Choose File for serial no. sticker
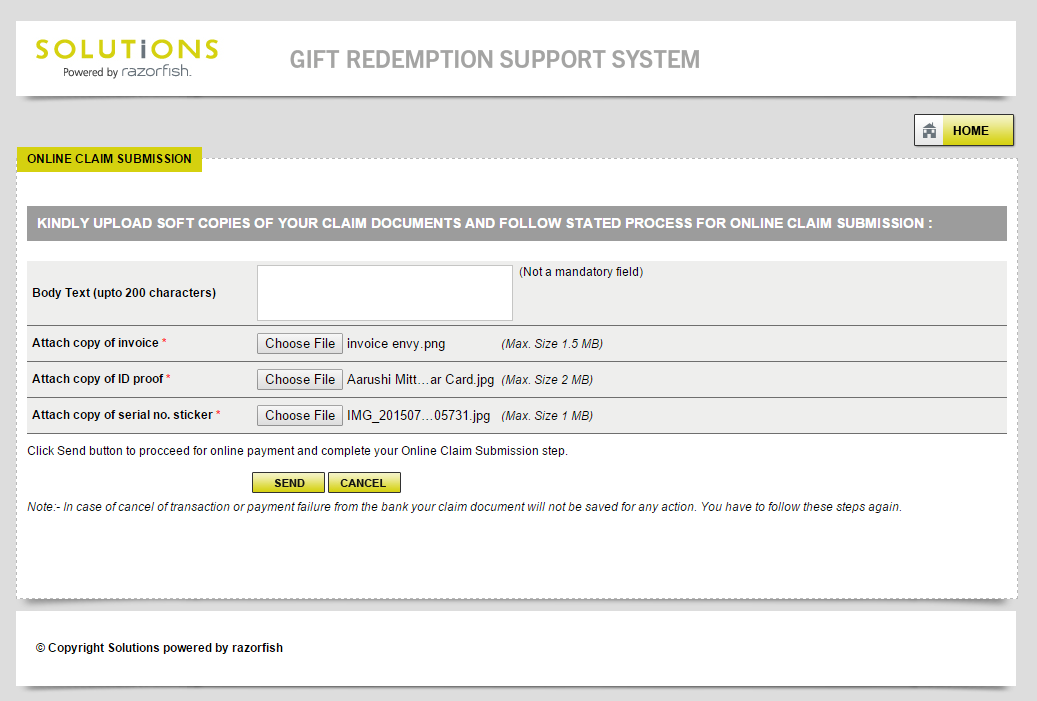The width and height of the screenshot is (1037, 701). (300, 415)
